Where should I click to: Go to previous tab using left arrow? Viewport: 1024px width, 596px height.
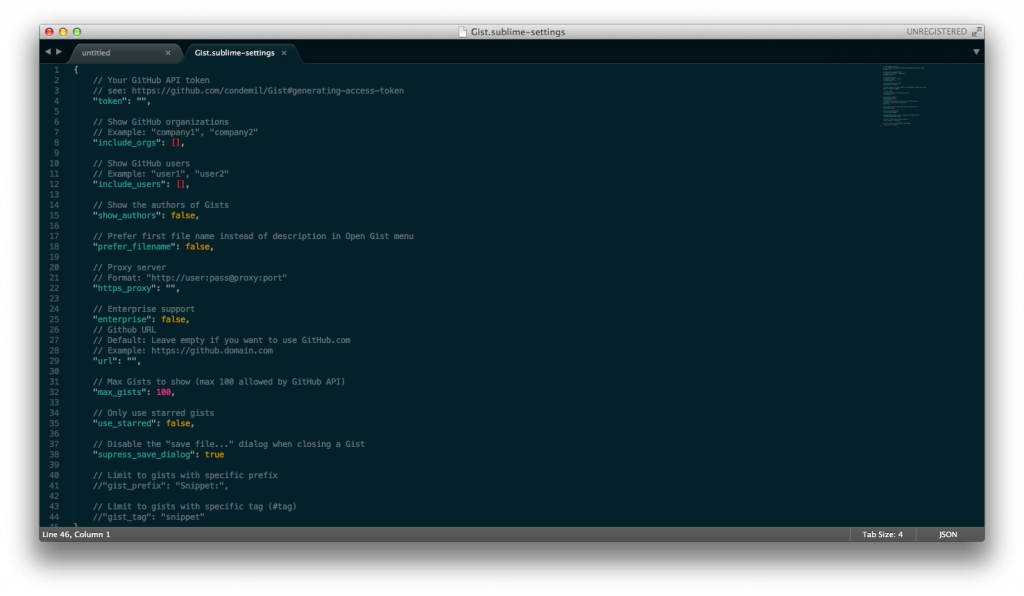tap(48, 52)
